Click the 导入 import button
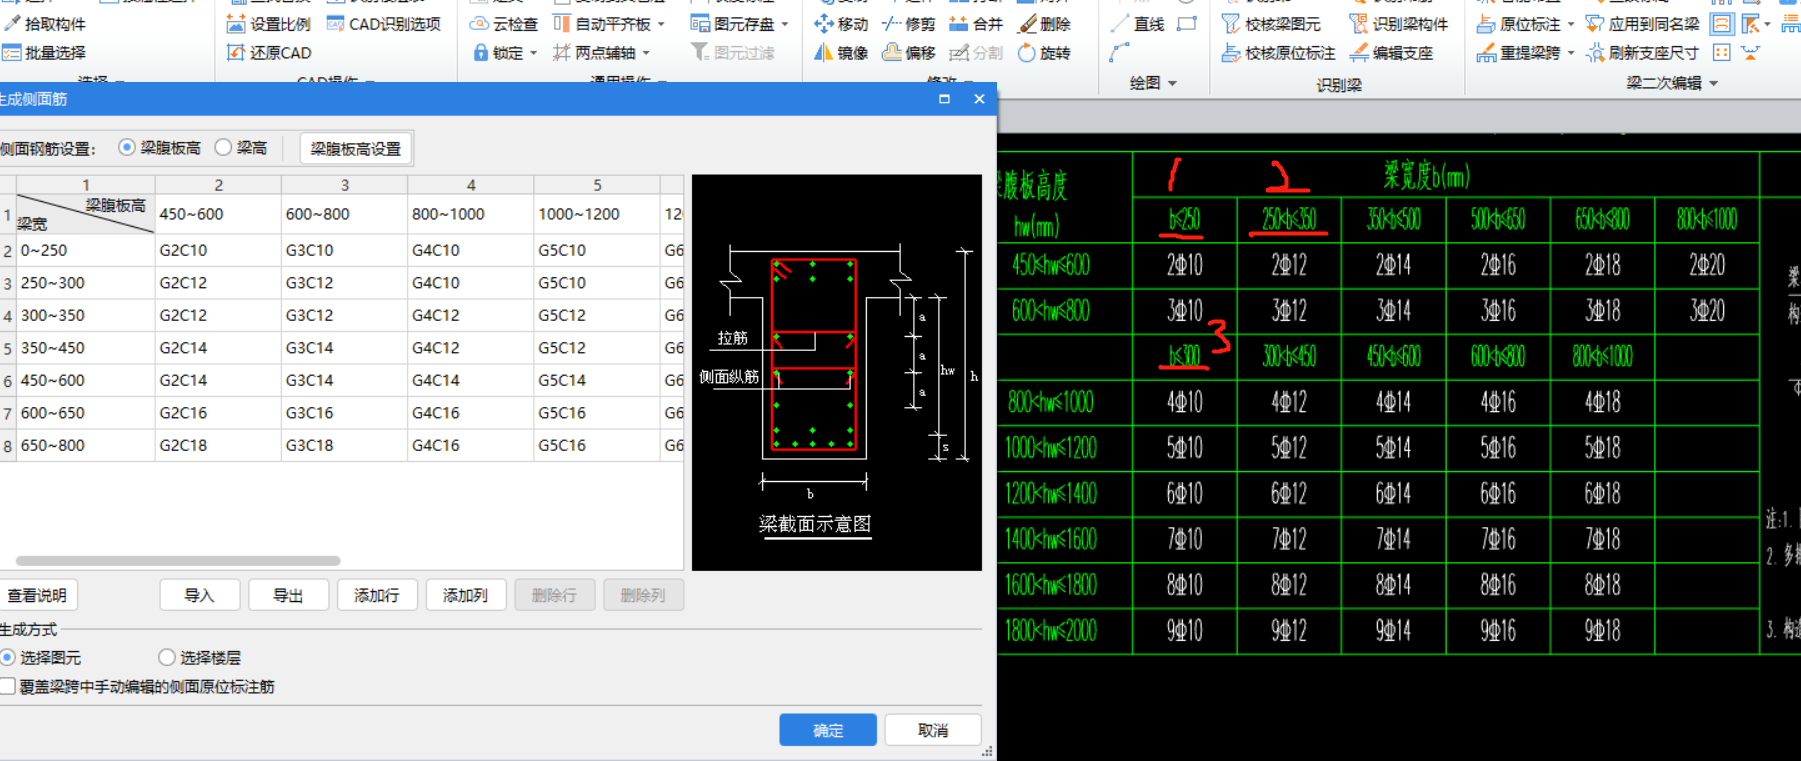1801x761 pixels. click(x=200, y=595)
